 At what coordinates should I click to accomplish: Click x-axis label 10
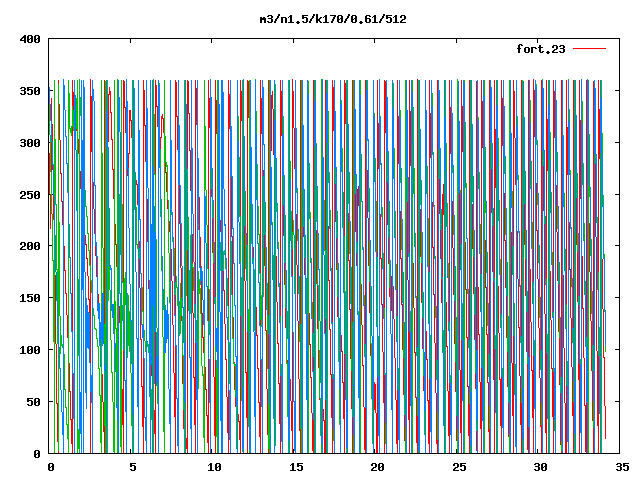(214, 467)
